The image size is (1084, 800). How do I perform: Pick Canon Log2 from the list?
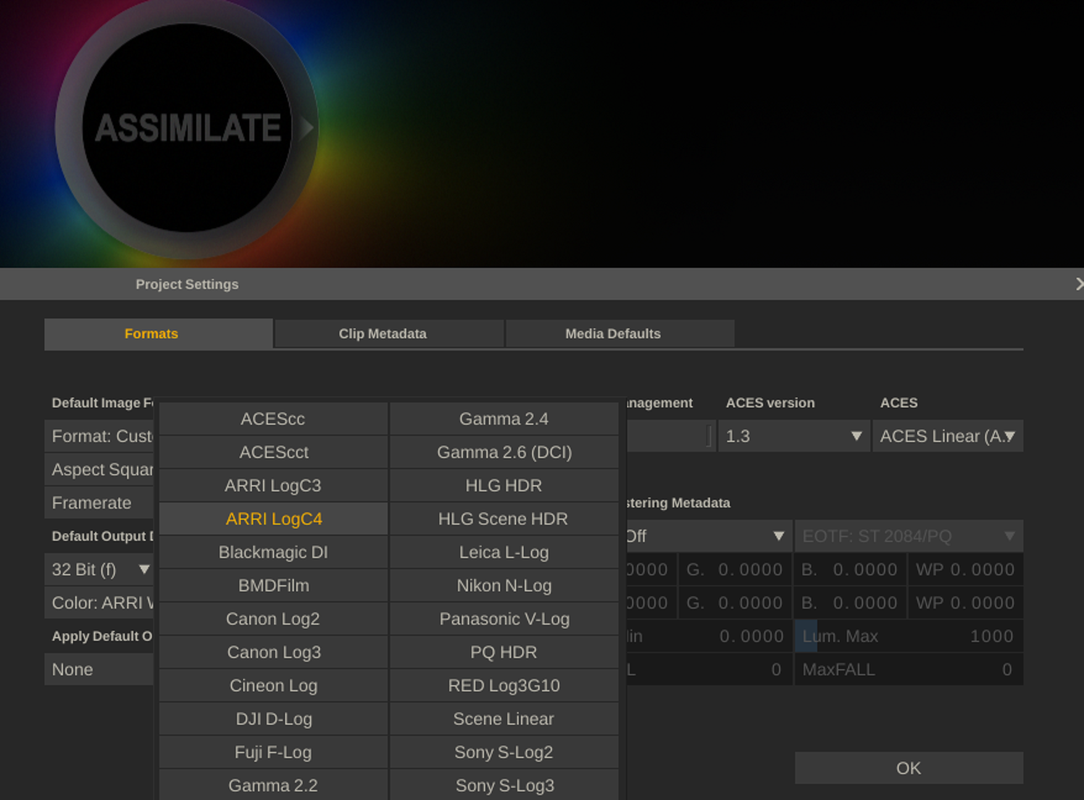click(x=273, y=619)
